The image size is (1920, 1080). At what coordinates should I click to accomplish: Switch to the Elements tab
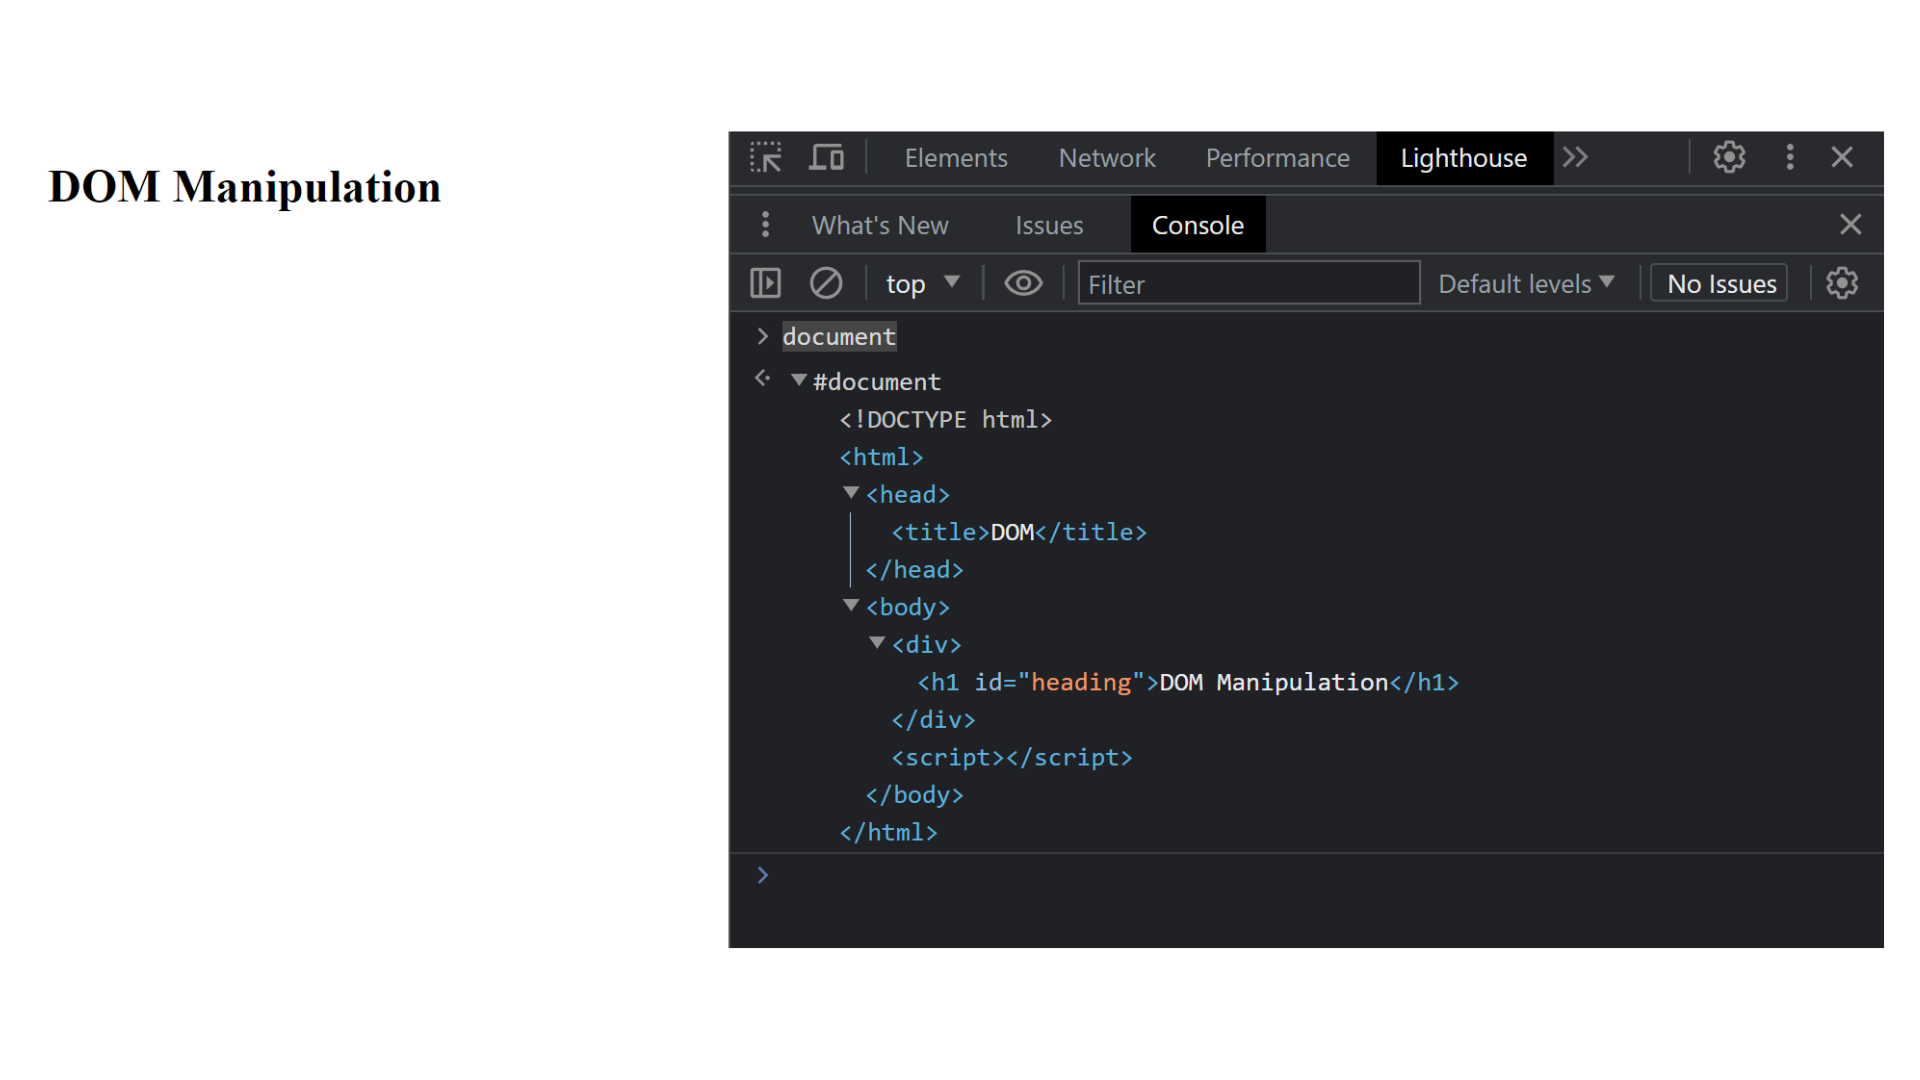click(956, 158)
